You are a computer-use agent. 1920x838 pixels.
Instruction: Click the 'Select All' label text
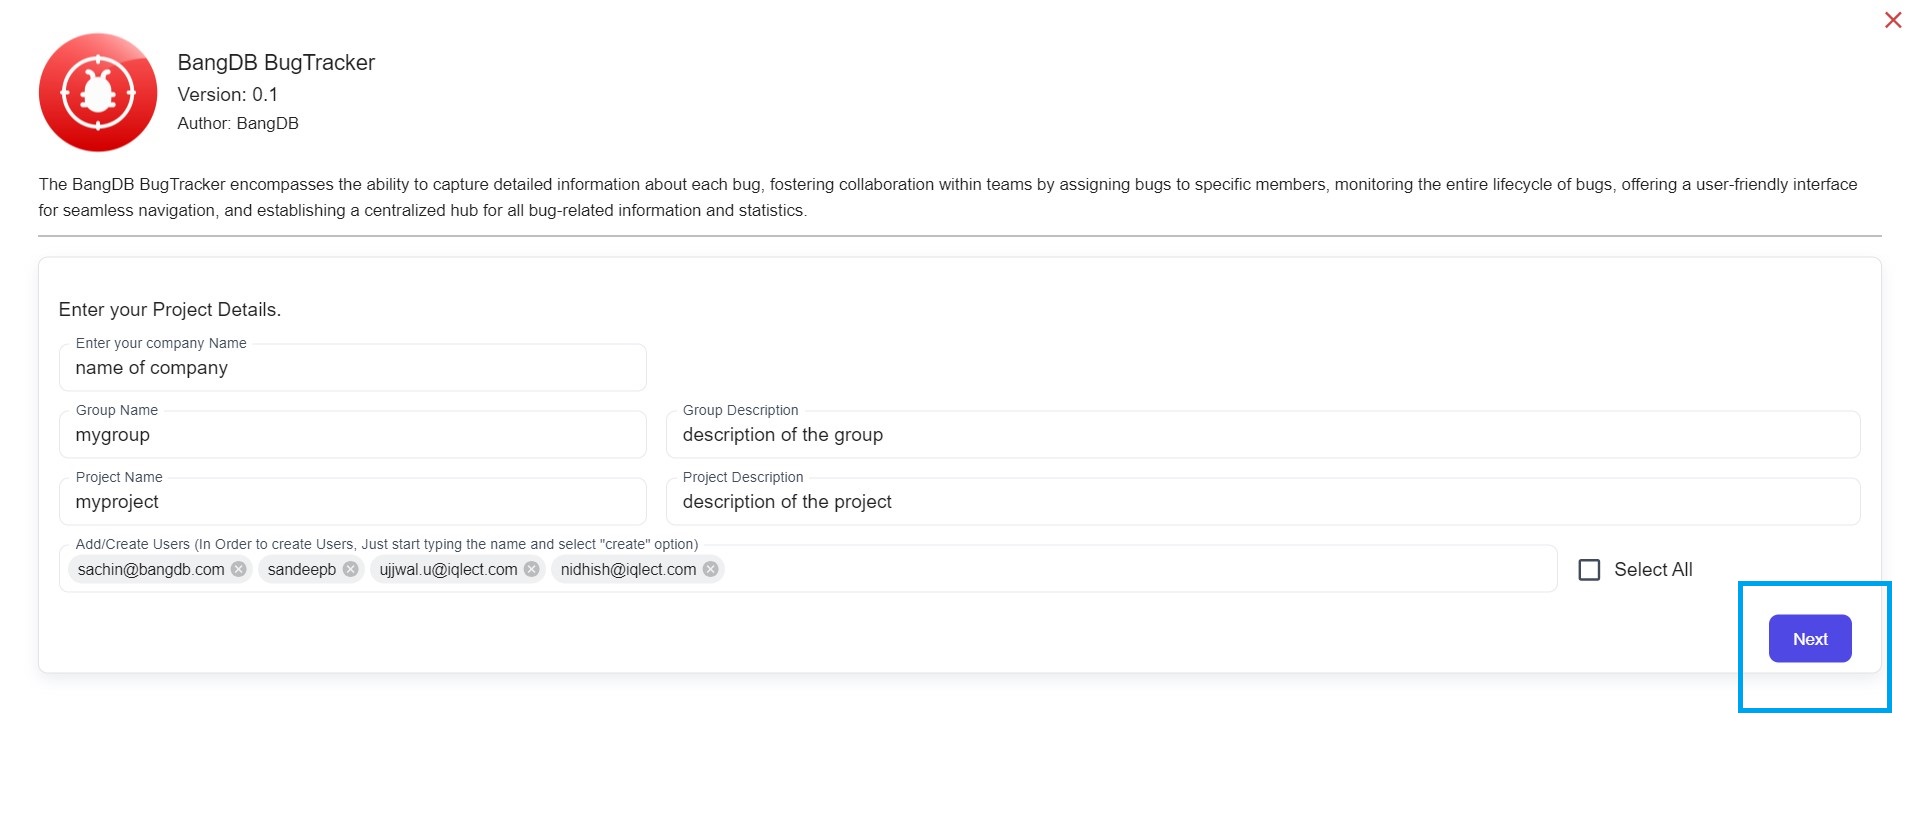coord(1653,569)
